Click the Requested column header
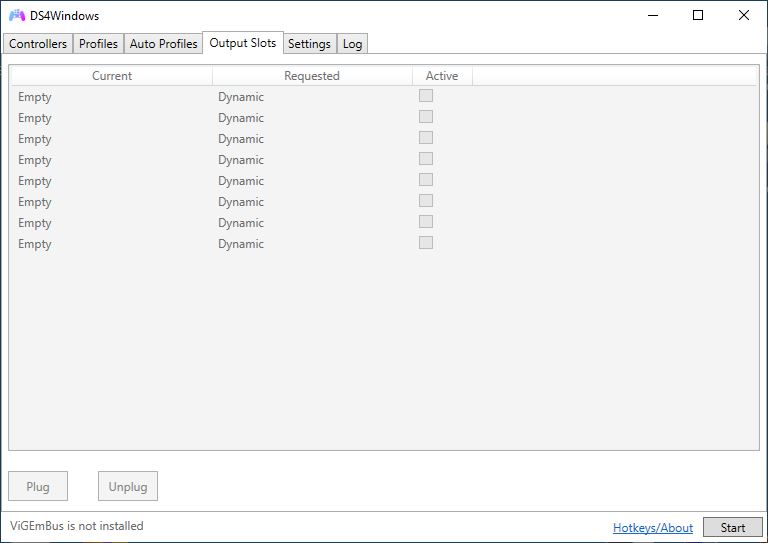 coord(312,76)
